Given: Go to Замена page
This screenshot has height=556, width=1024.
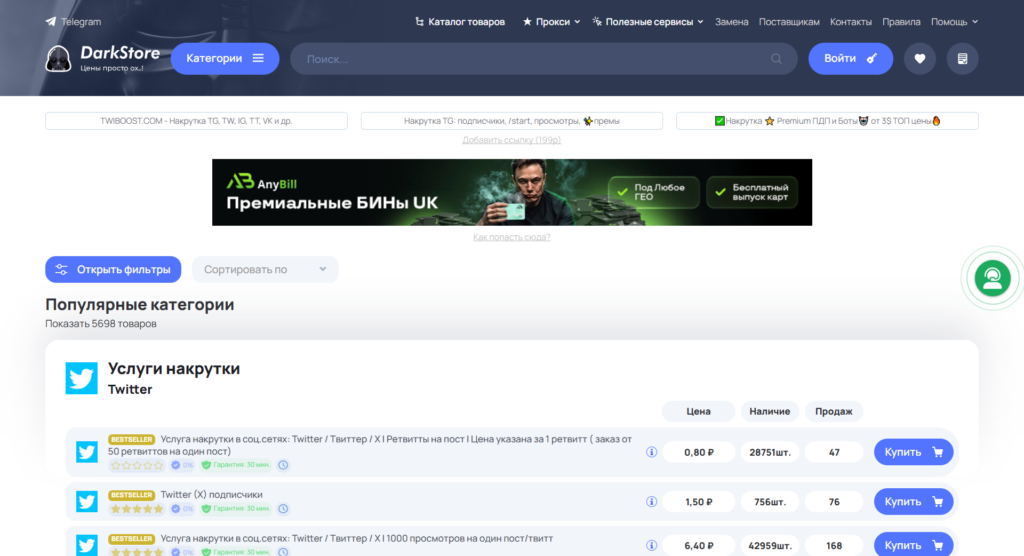Looking at the screenshot, I should (731, 22).
